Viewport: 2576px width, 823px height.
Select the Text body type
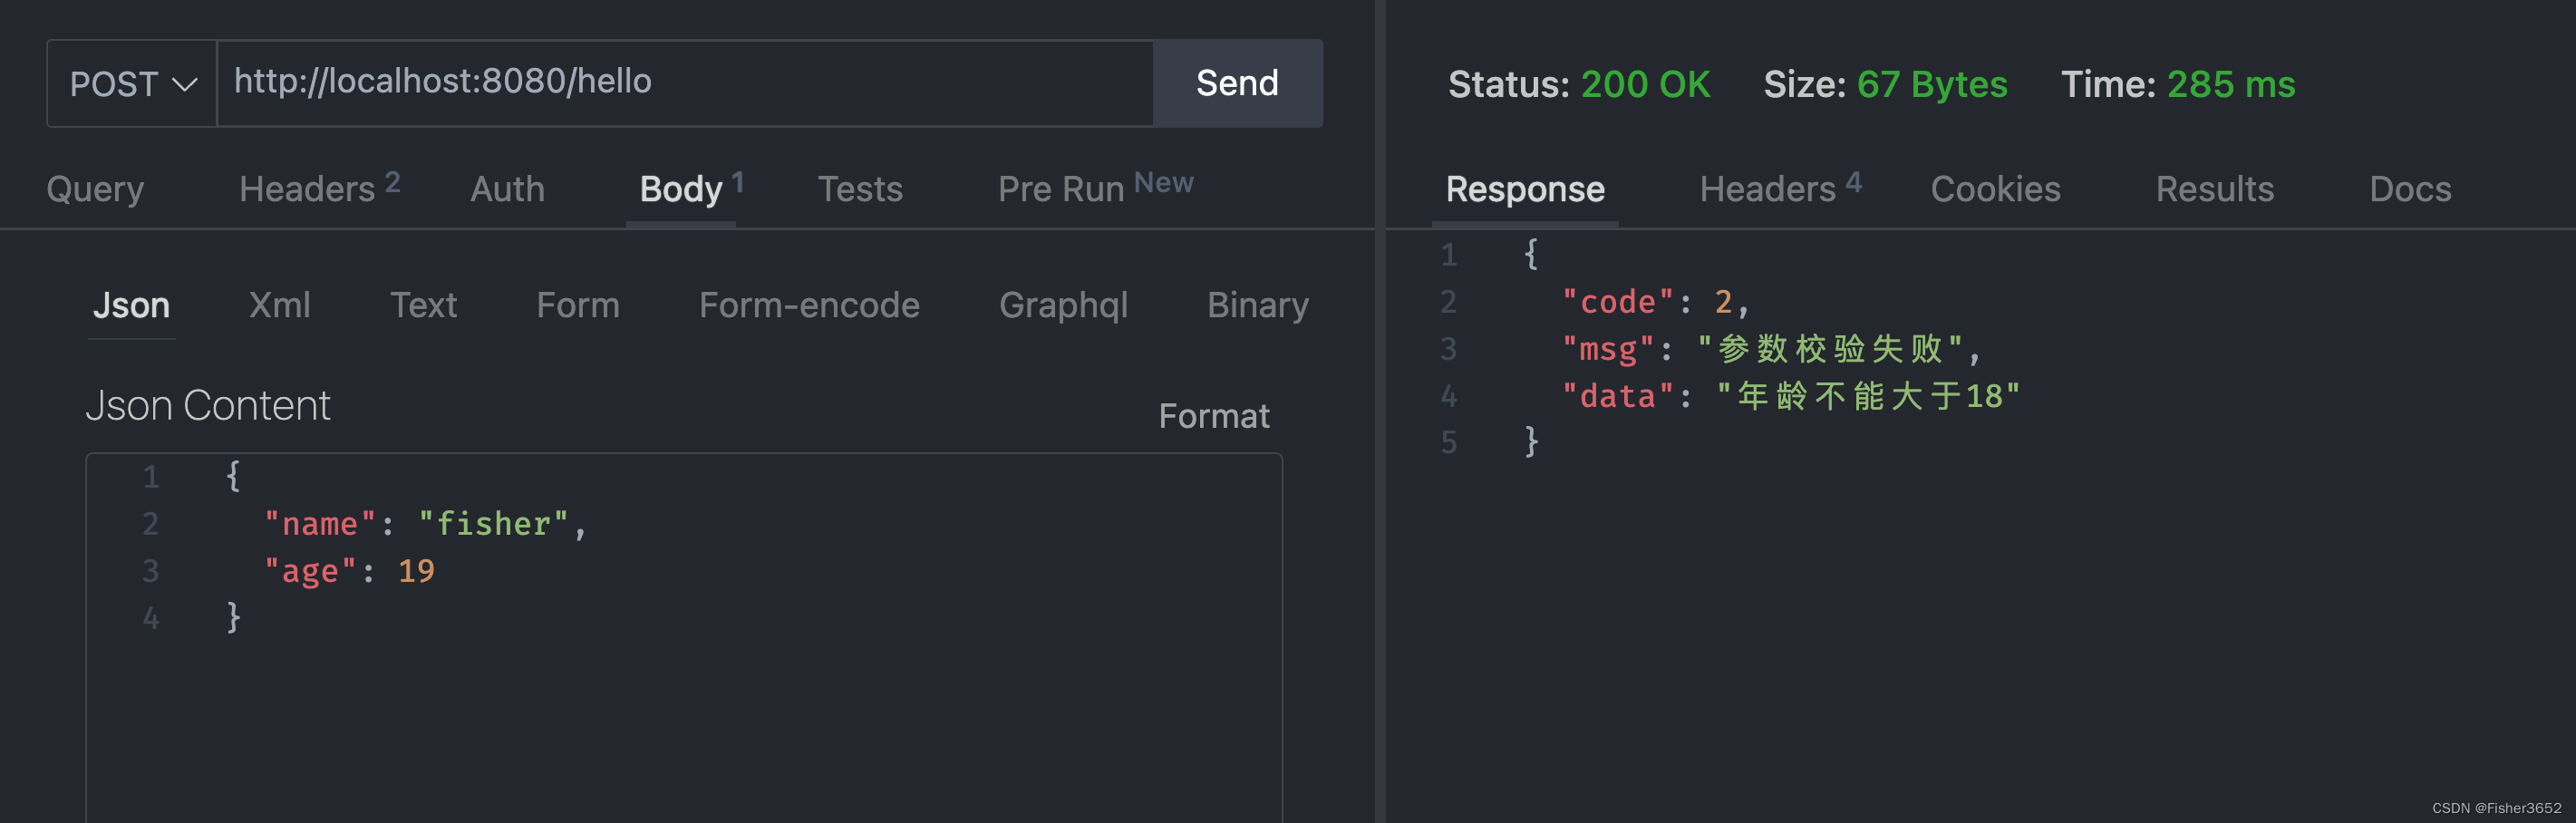click(x=423, y=305)
